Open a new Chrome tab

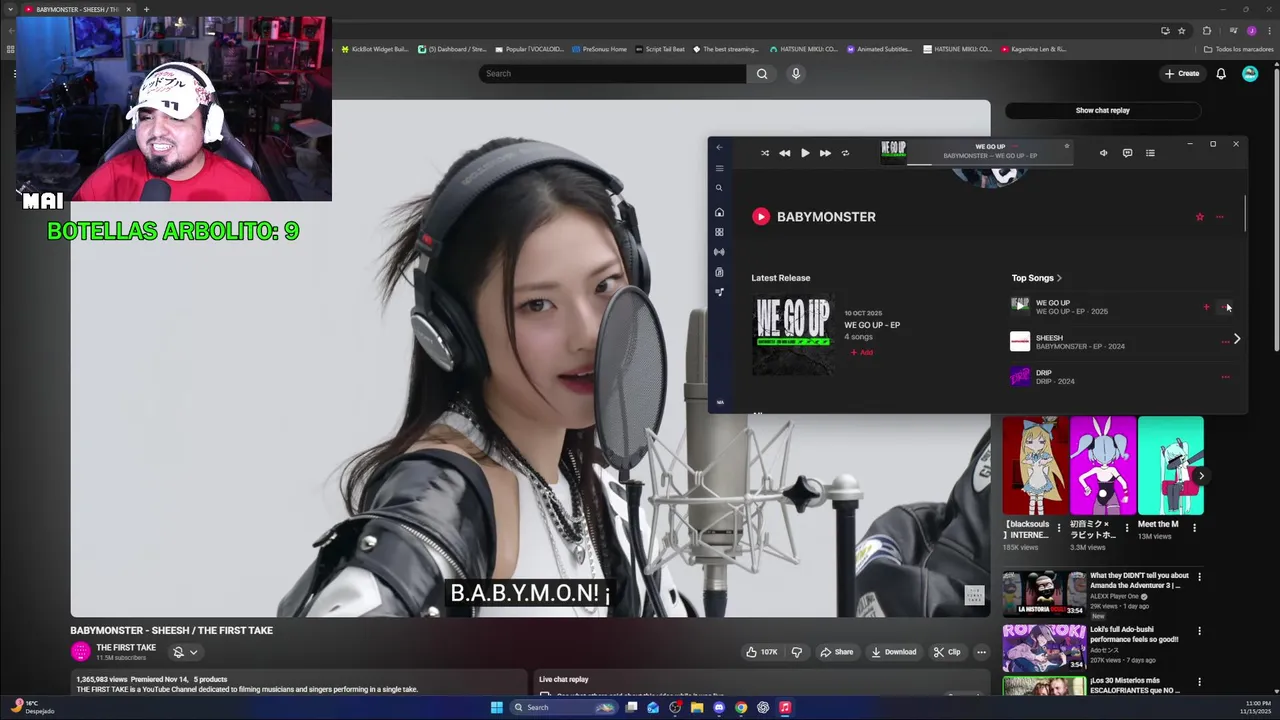coord(146,9)
